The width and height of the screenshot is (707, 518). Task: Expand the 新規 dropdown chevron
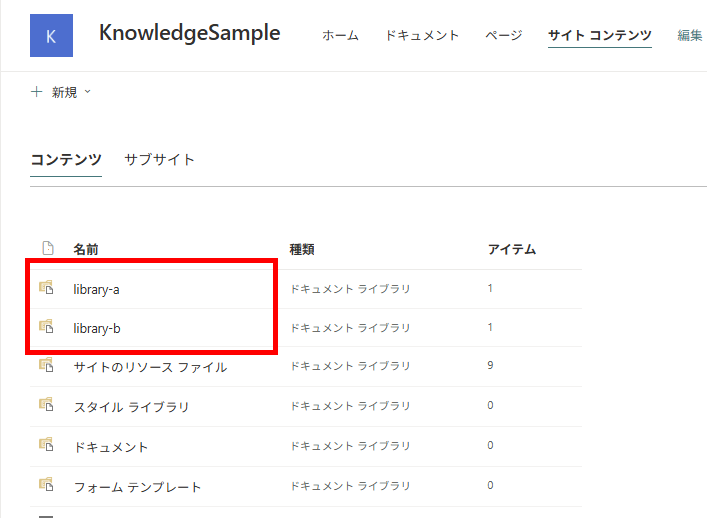point(87,92)
